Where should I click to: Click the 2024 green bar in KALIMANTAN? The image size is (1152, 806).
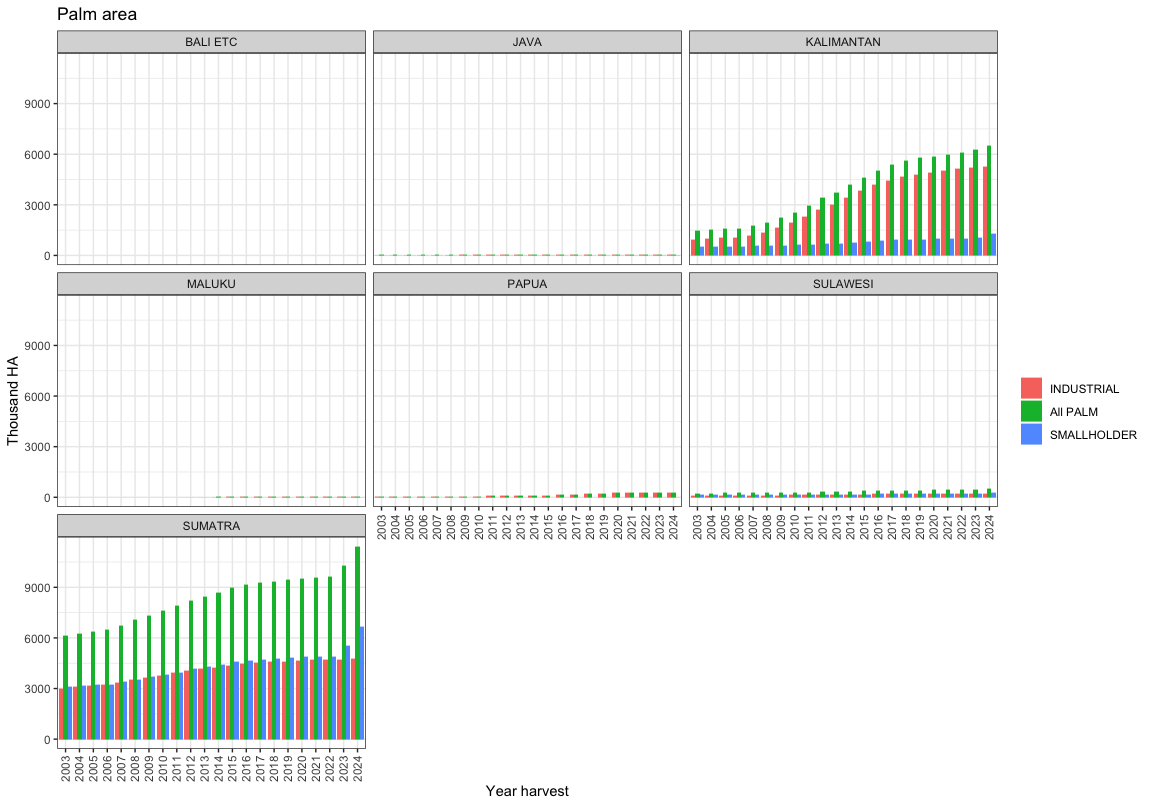coord(989,200)
